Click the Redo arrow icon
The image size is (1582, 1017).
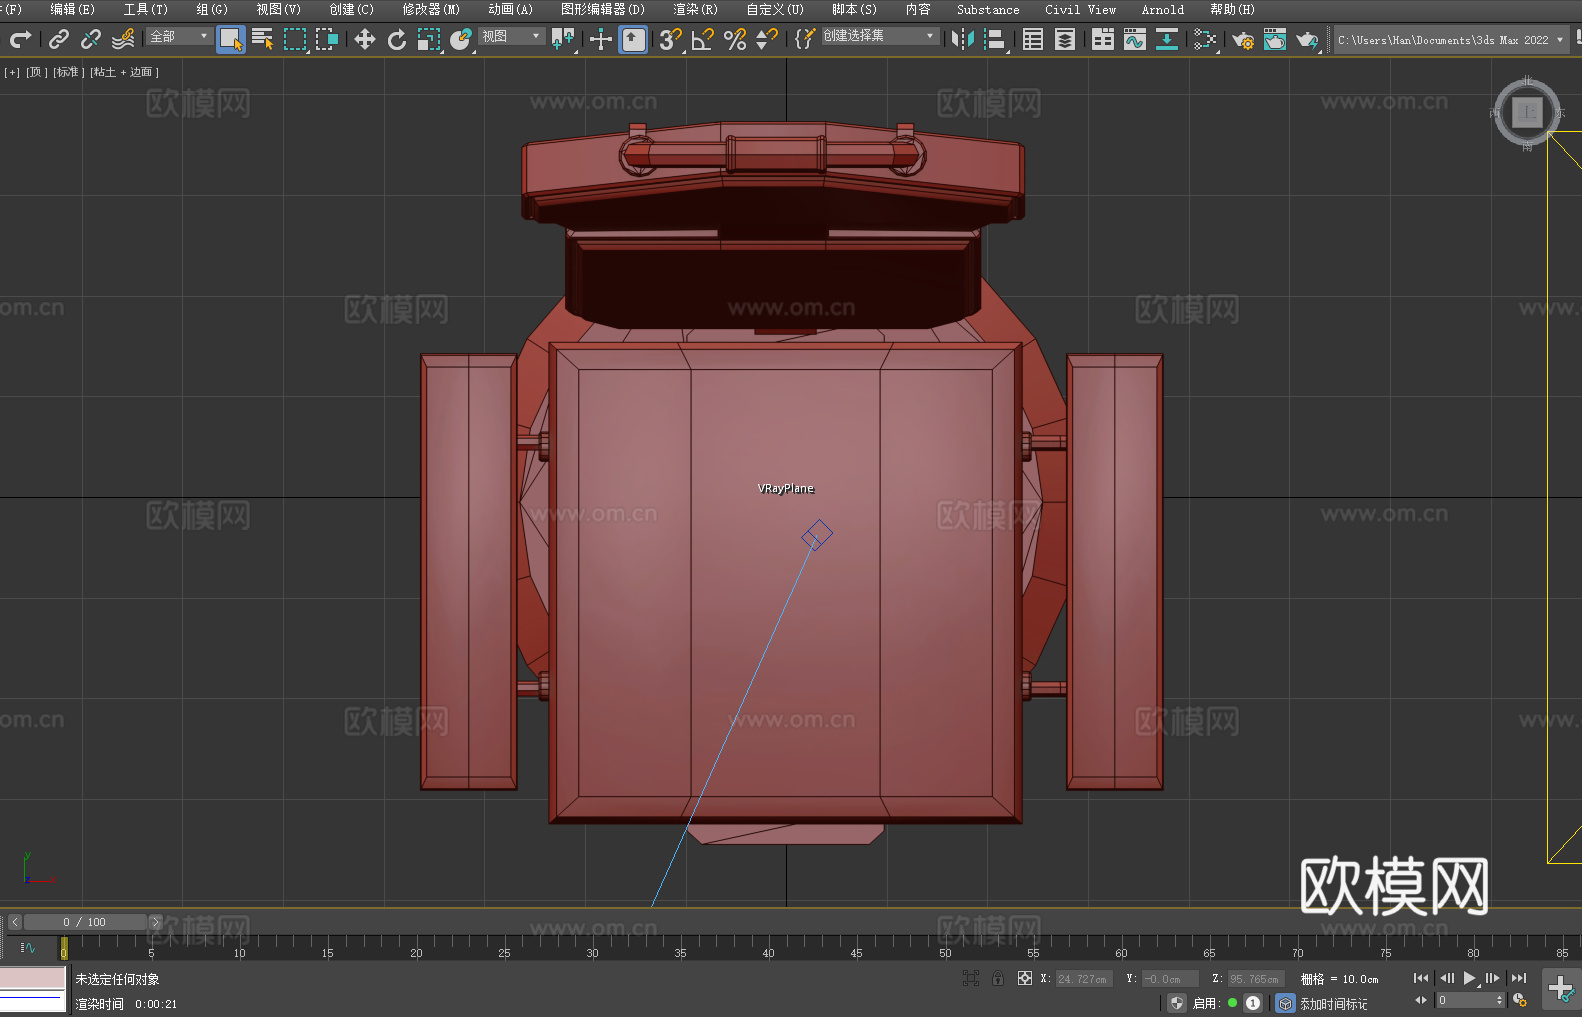coord(20,39)
